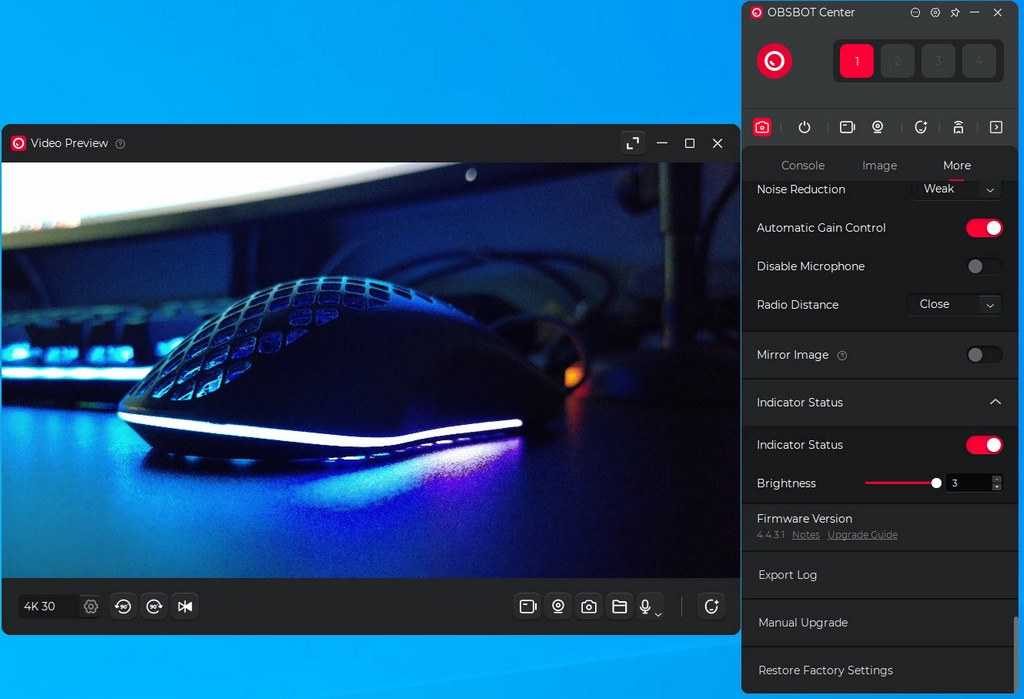Show Video Preview help icon

[120, 144]
